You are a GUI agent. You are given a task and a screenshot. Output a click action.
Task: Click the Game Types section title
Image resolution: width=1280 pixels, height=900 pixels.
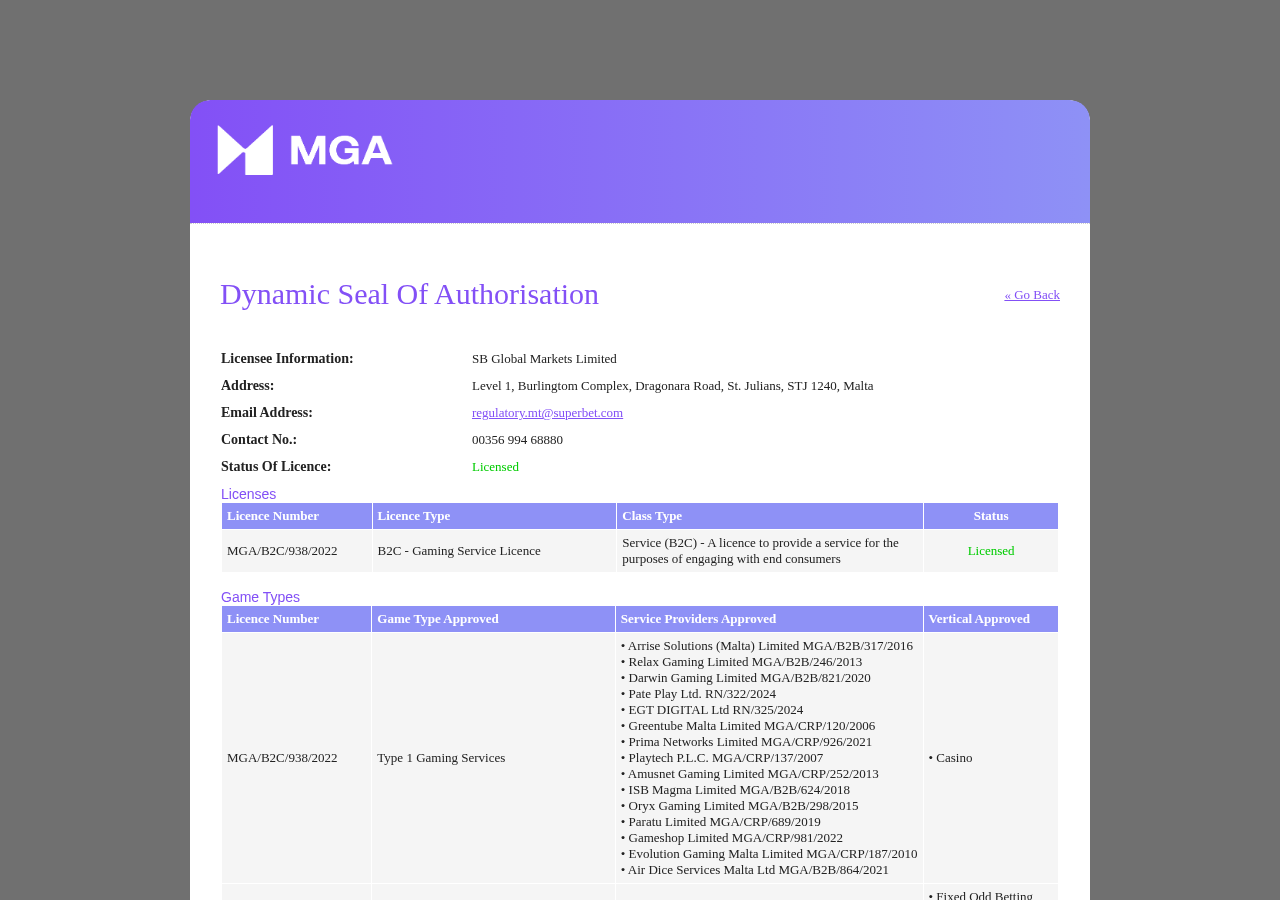click(x=260, y=597)
